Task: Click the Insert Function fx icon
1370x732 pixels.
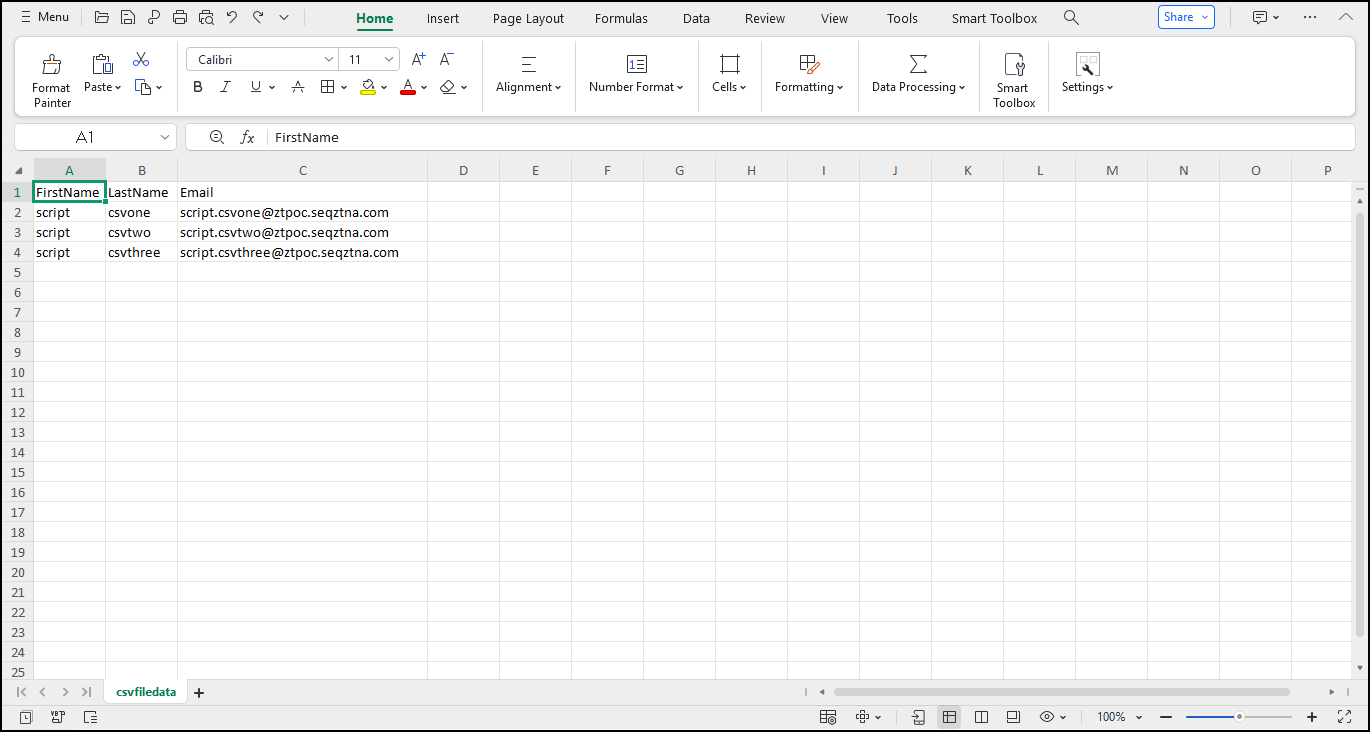Action: [247, 138]
